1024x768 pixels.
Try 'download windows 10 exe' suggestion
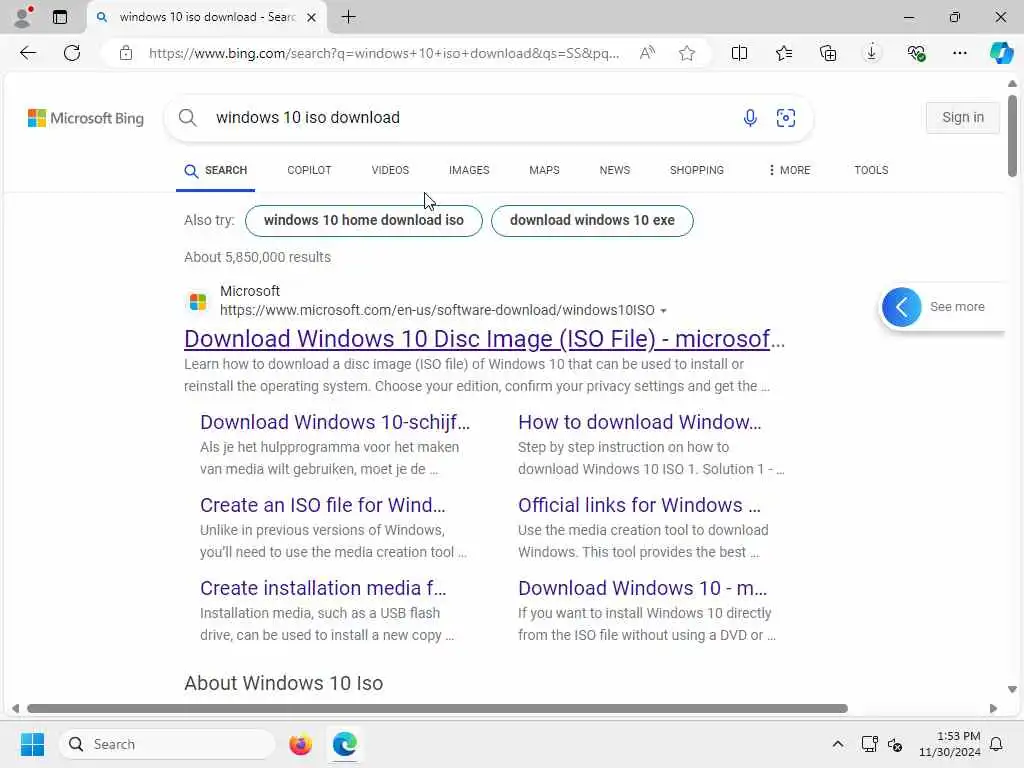[x=592, y=221]
